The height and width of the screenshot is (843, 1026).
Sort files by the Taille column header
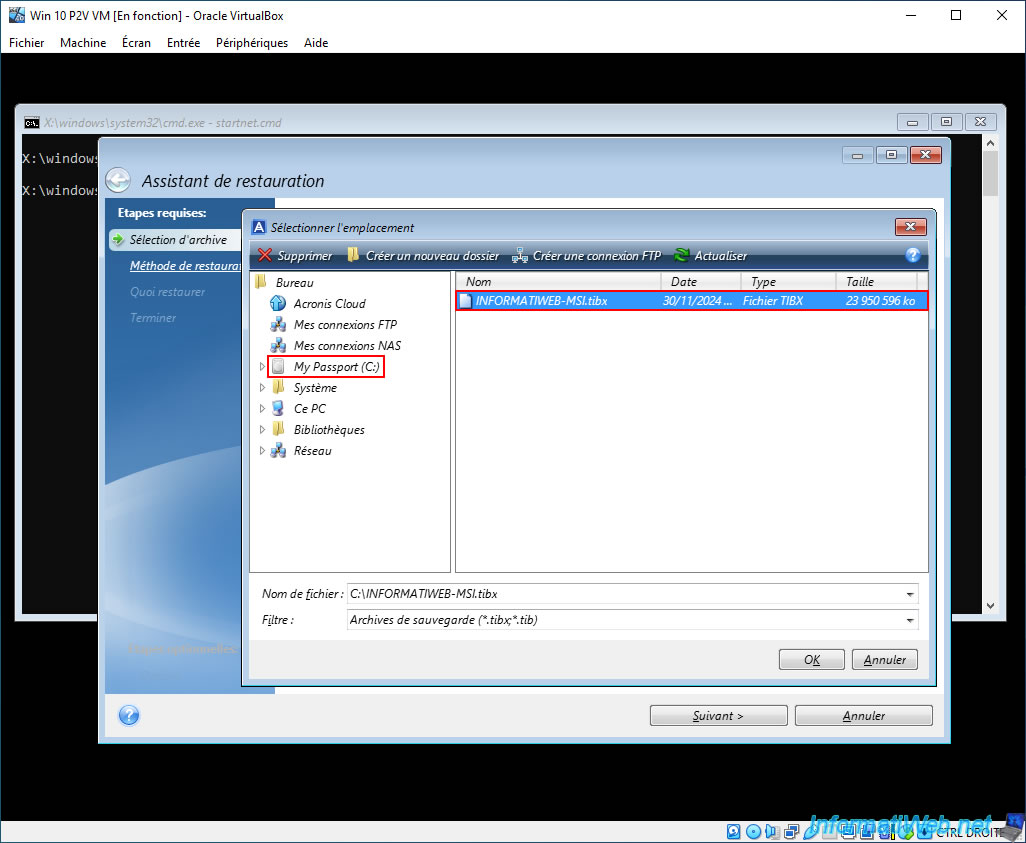876,281
